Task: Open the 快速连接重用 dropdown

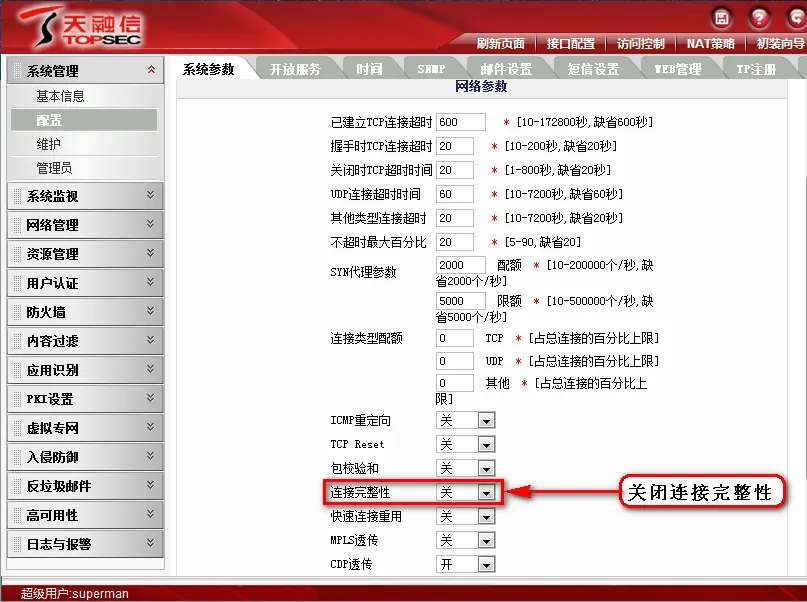Action: (465, 516)
